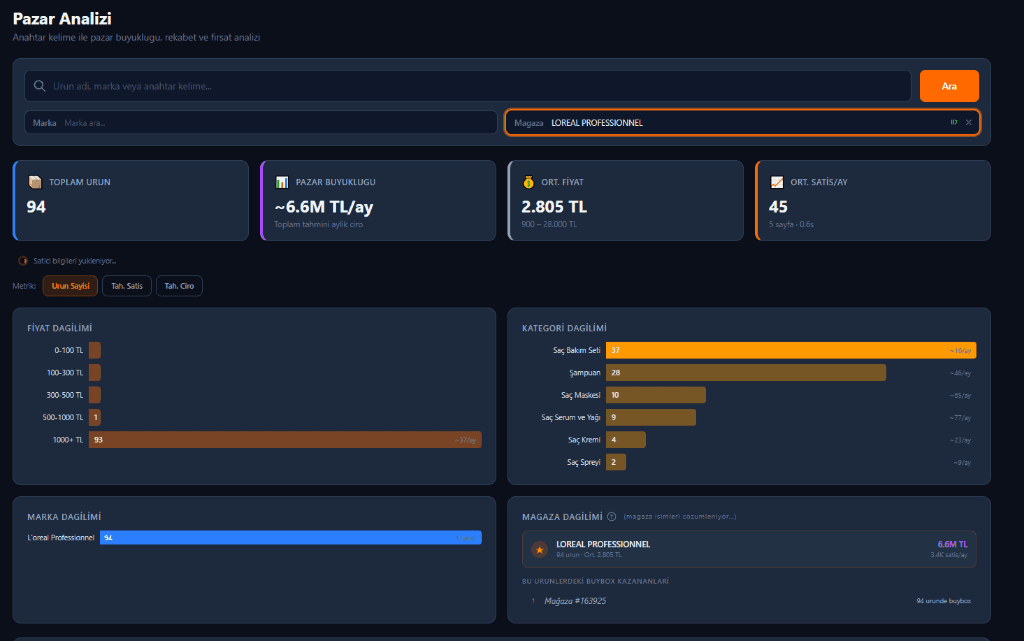Select the Urun Sayisi metric
The image size is (1024, 641).
[70, 287]
